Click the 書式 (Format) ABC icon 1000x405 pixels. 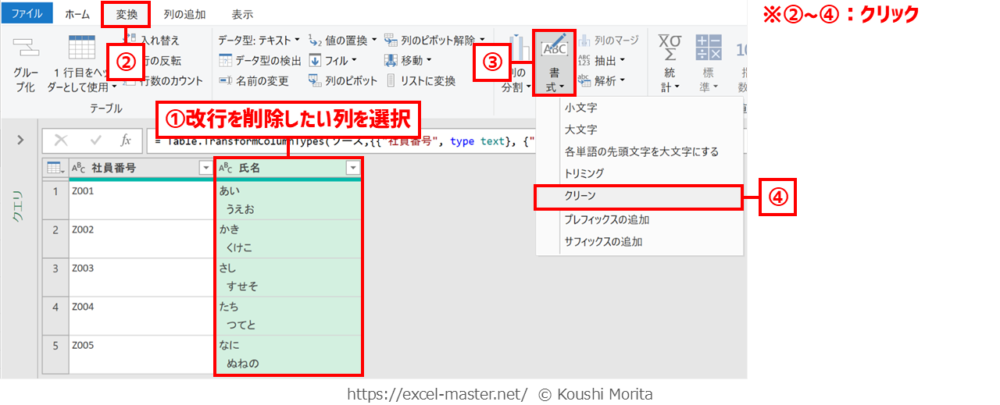pos(552,47)
